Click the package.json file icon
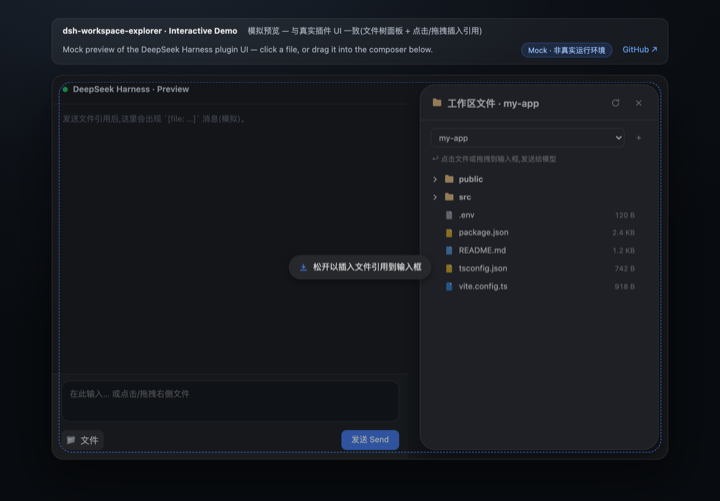The width and height of the screenshot is (720, 501). coord(449,233)
